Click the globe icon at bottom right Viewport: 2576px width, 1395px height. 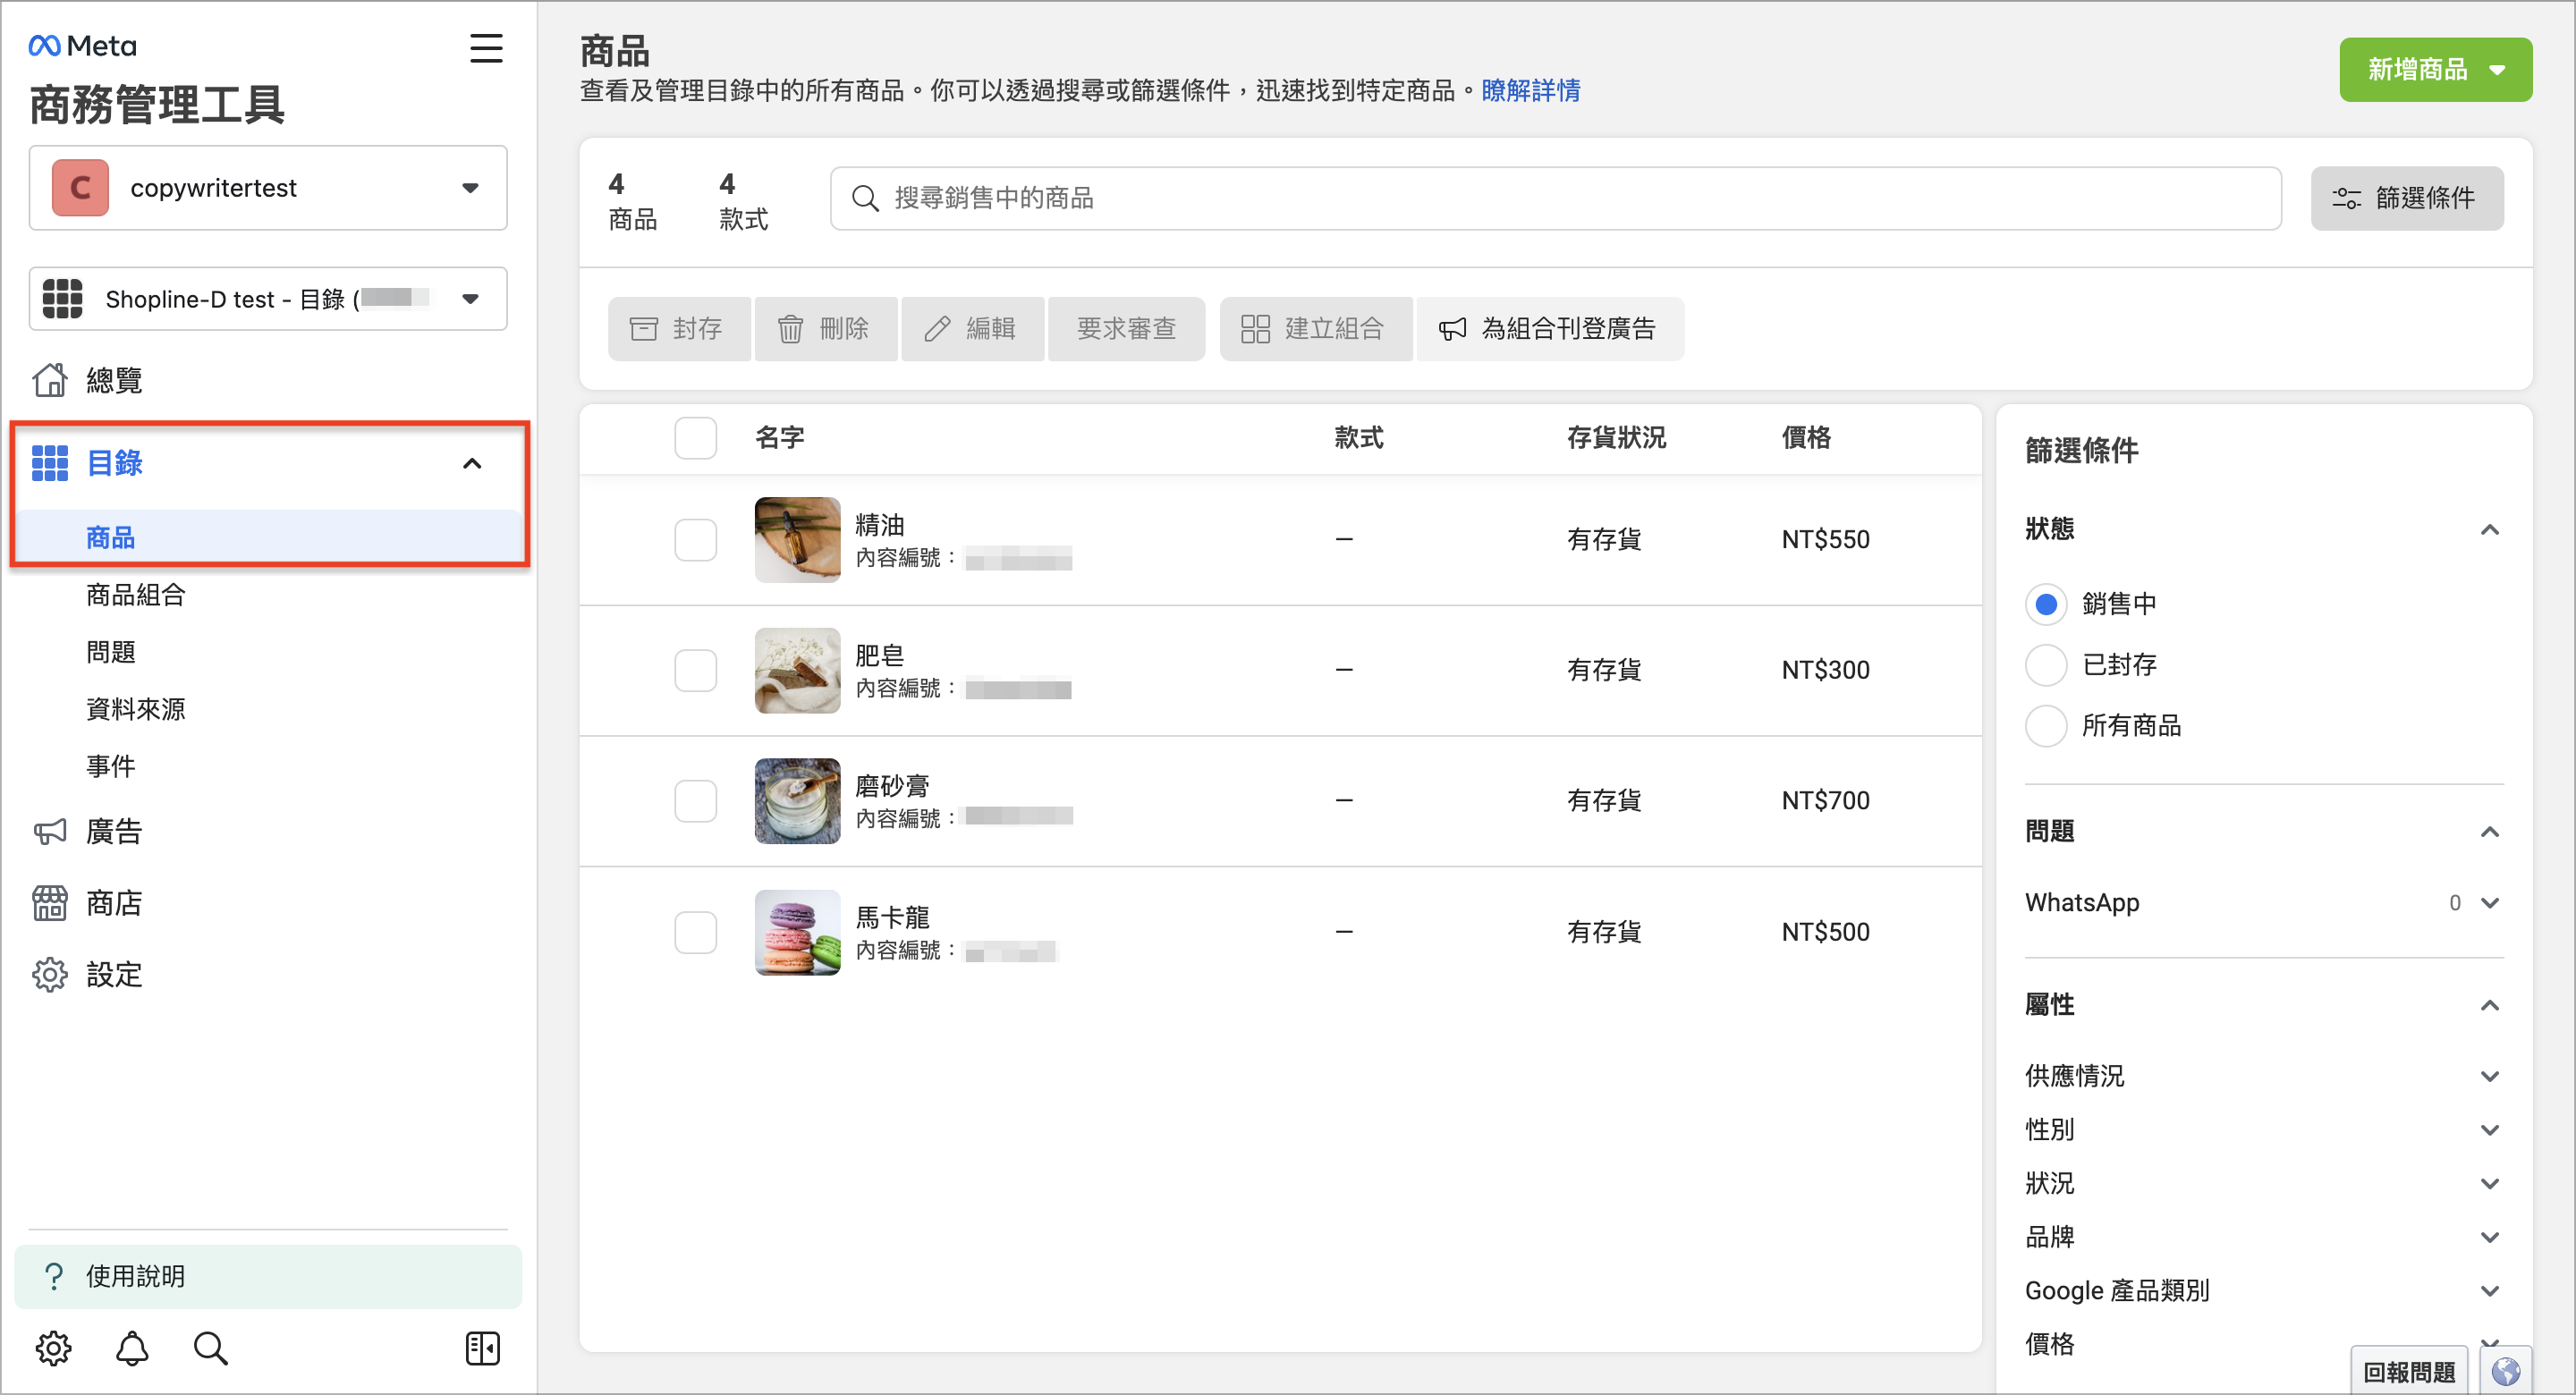[x=2506, y=1371]
